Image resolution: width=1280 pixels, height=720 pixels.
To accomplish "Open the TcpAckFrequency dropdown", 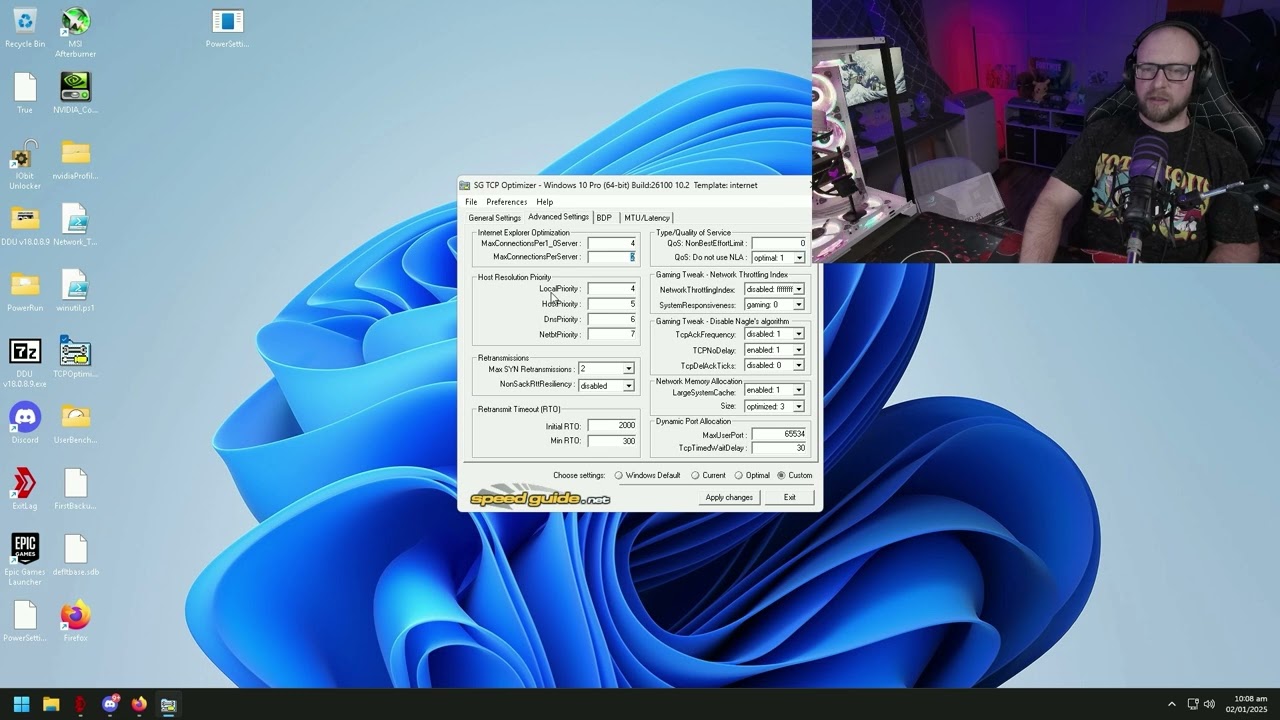I will pos(799,335).
